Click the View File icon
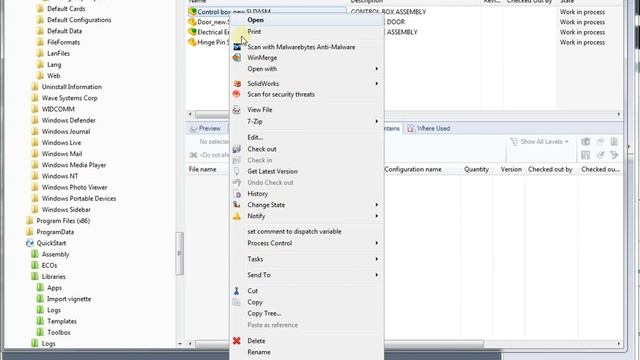Viewport: 640px width, 360px height. [x=237, y=109]
